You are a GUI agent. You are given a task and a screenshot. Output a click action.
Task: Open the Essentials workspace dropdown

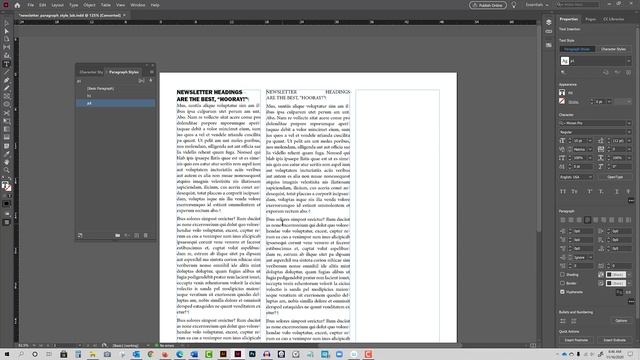point(537,5)
